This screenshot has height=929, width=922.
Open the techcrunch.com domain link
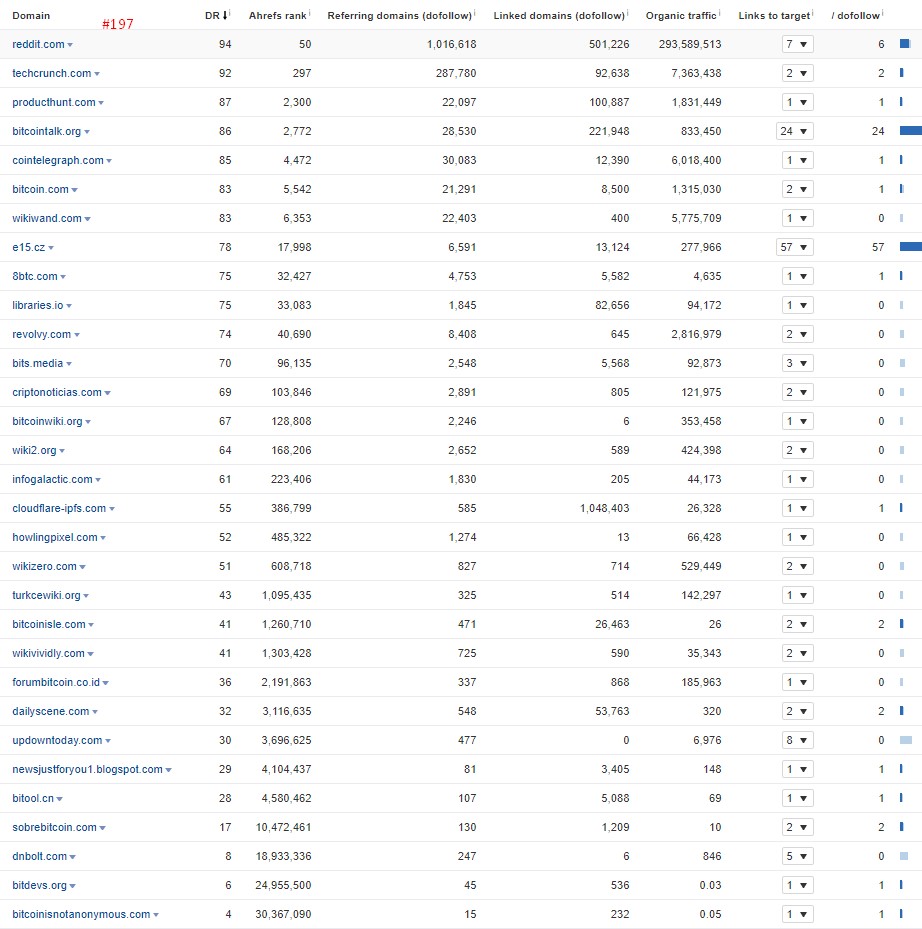52,73
